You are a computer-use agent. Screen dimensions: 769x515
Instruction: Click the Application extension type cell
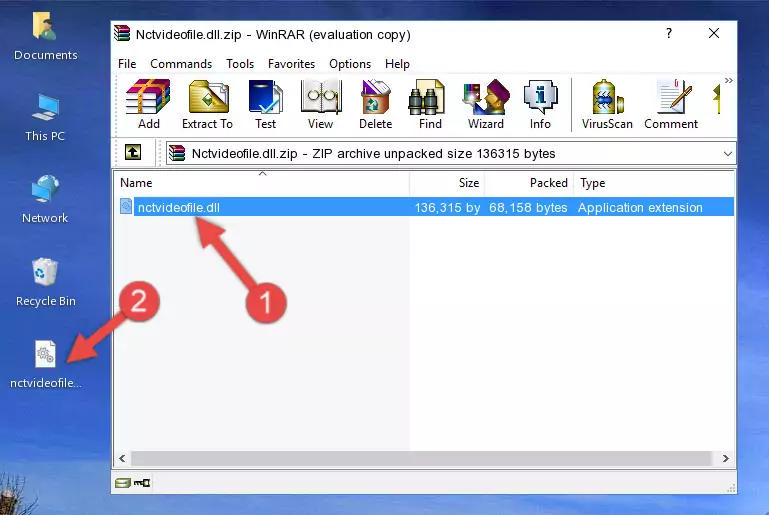(x=640, y=207)
